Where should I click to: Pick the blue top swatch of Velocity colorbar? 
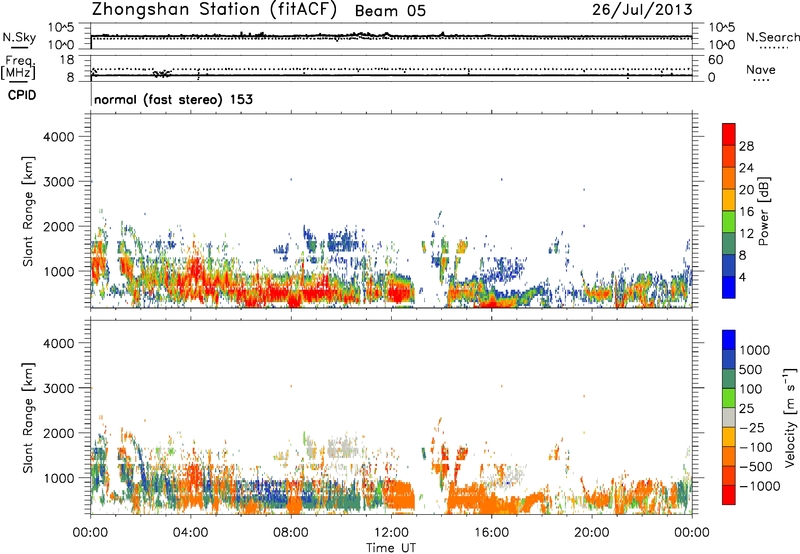pyautogui.click(x=729, y=340)
